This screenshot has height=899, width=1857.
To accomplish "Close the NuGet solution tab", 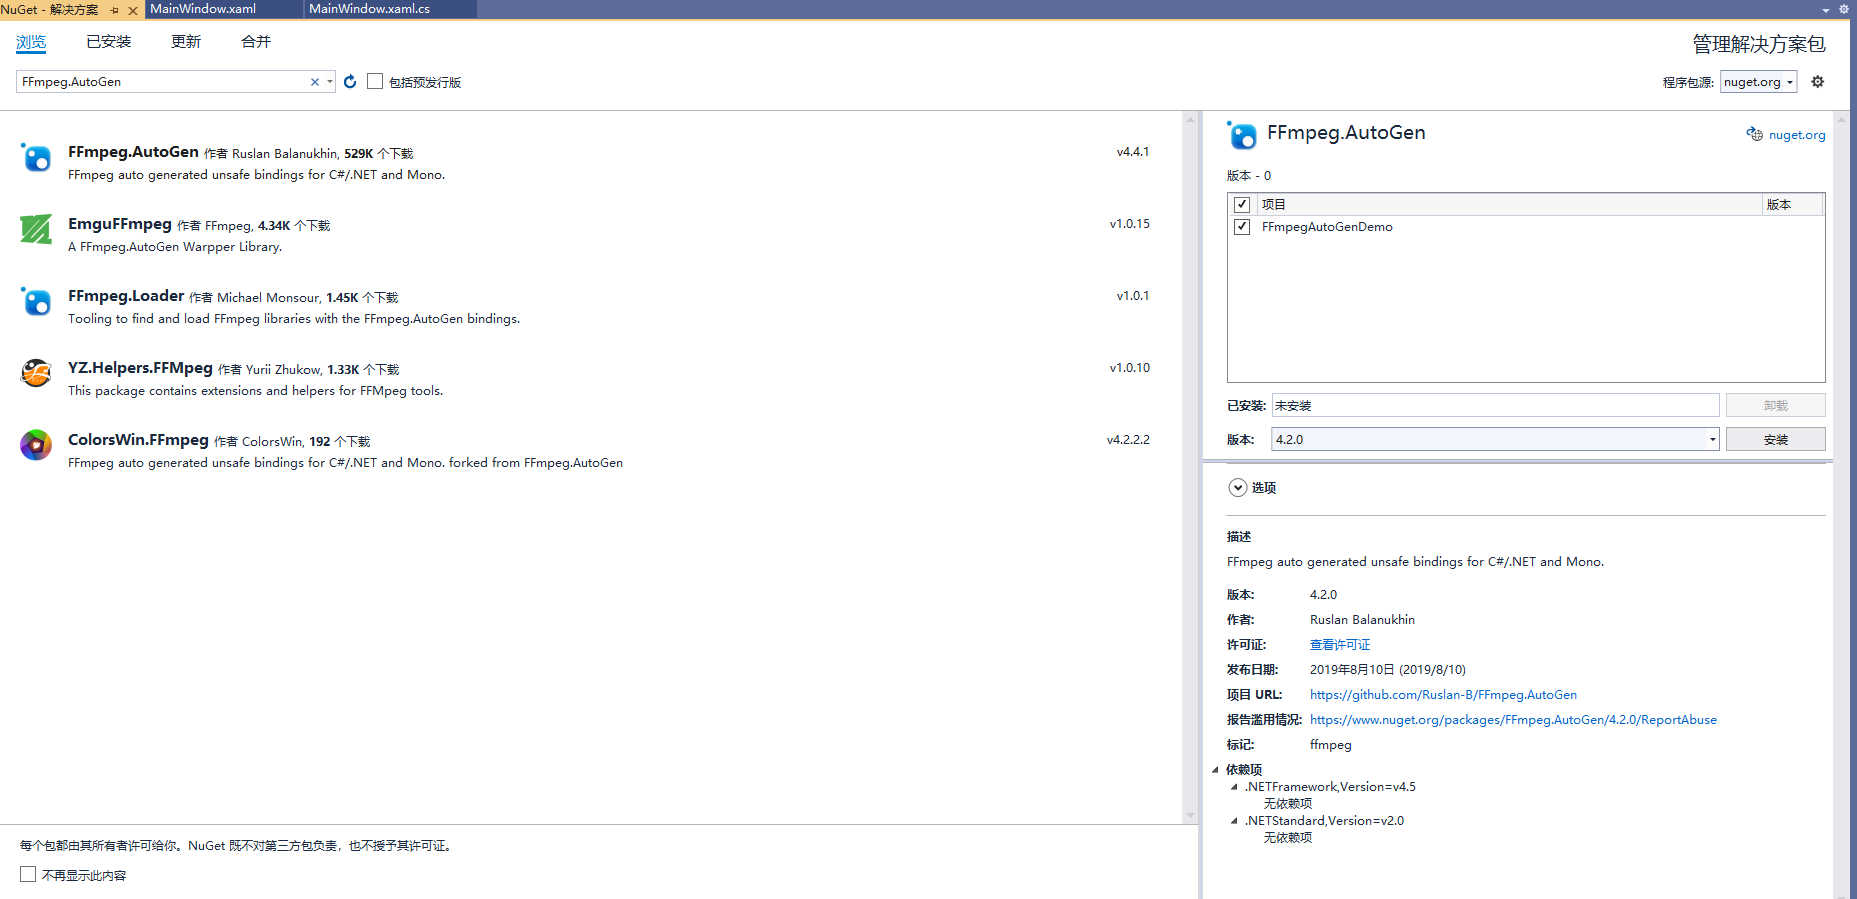I will 133,10.
